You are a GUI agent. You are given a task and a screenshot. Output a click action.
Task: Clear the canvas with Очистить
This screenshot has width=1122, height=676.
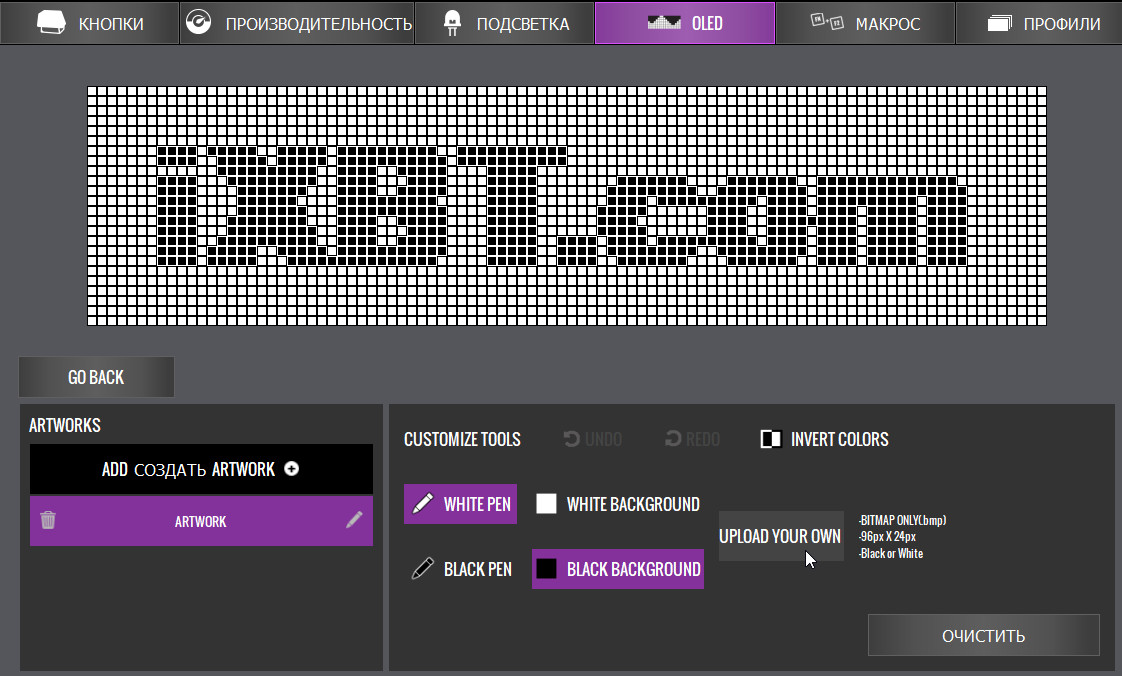pyautogui.click(x=983, y=635)
